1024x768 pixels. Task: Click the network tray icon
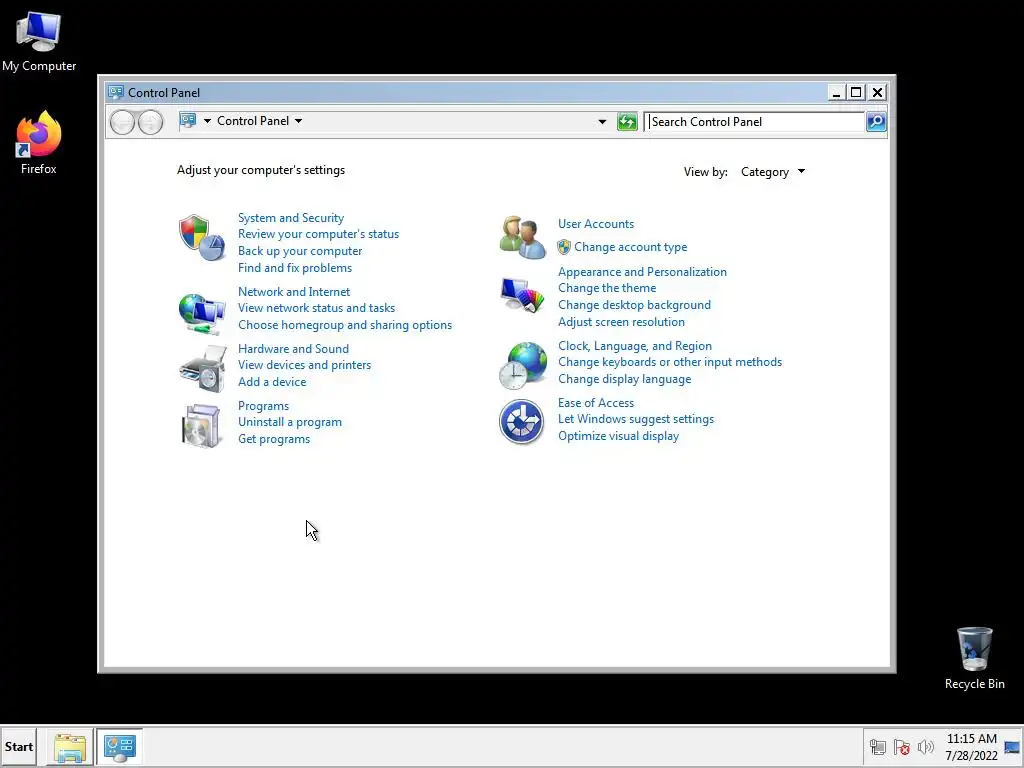[878, 747]
